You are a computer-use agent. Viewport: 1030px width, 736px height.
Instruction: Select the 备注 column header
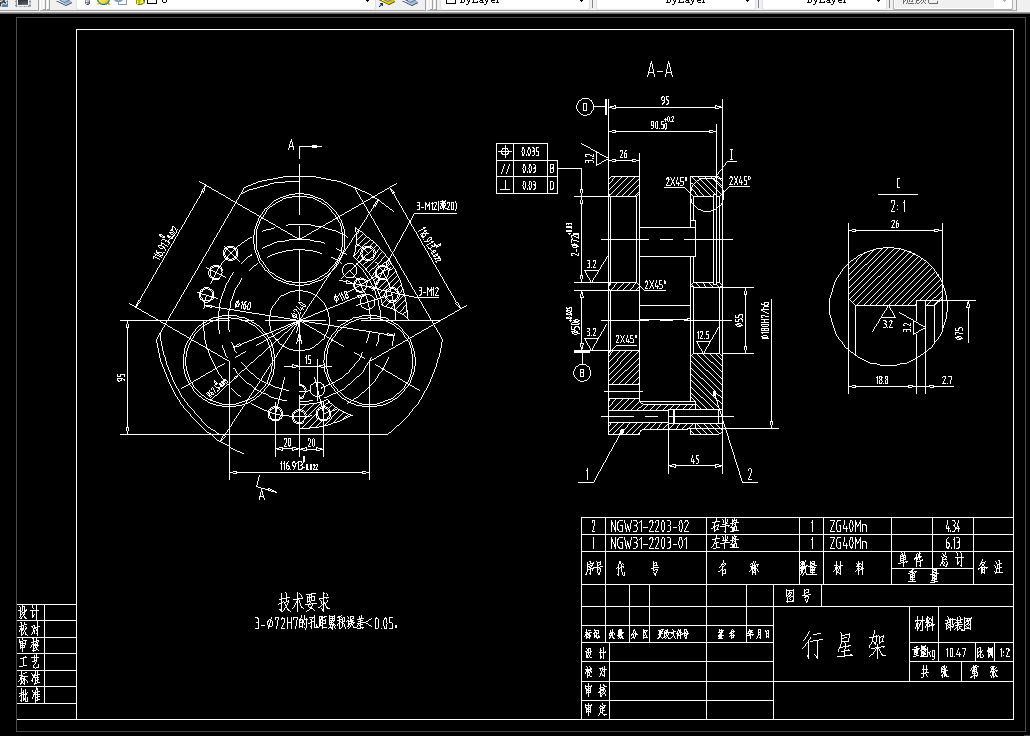(991, 567)
